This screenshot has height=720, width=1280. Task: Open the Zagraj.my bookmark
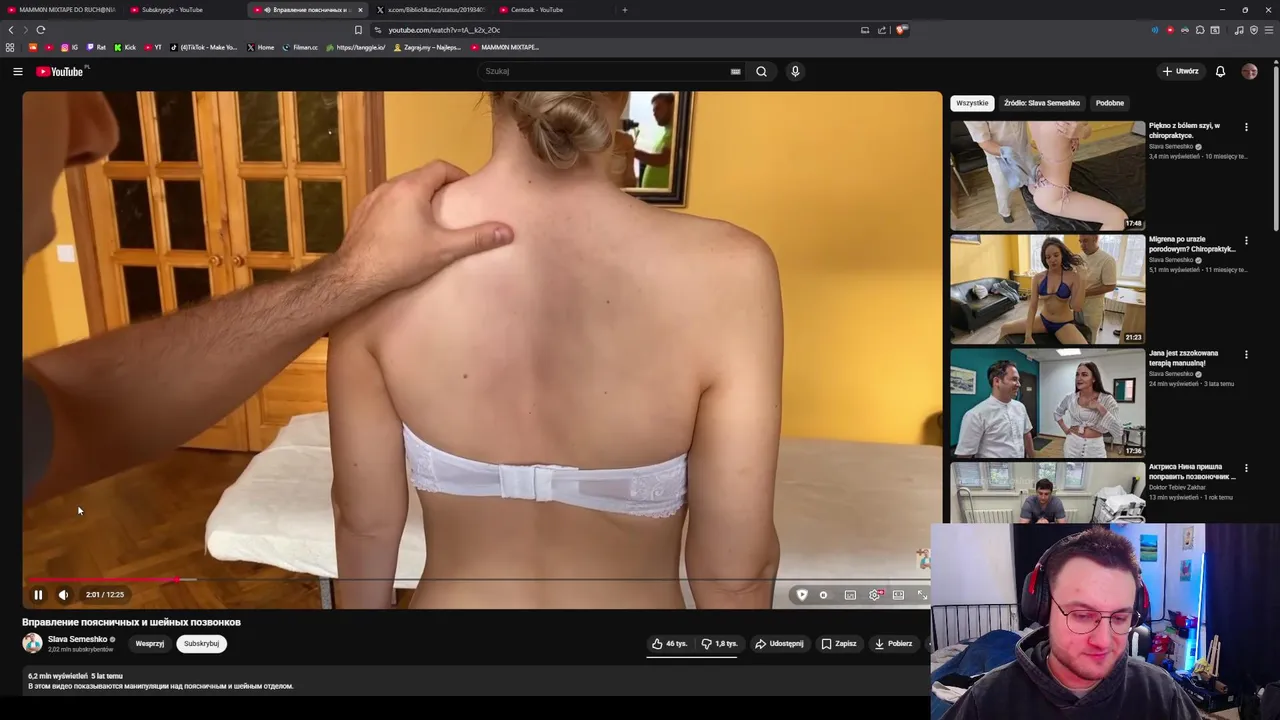427,47
